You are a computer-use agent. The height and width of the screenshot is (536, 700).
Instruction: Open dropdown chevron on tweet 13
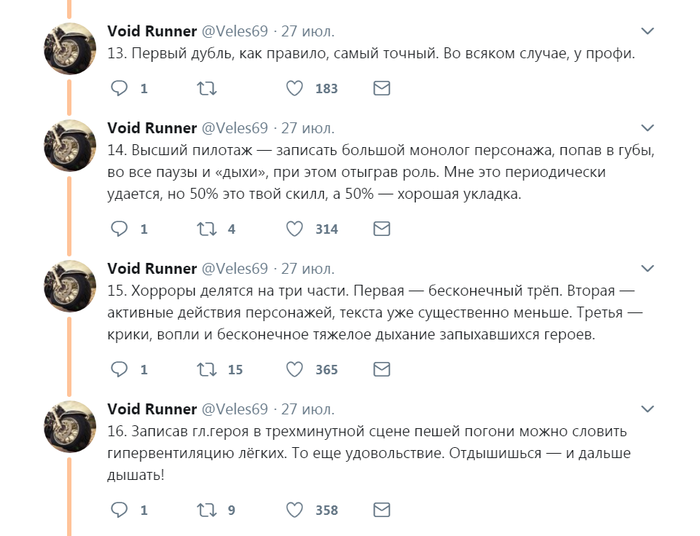click(648, 30)
